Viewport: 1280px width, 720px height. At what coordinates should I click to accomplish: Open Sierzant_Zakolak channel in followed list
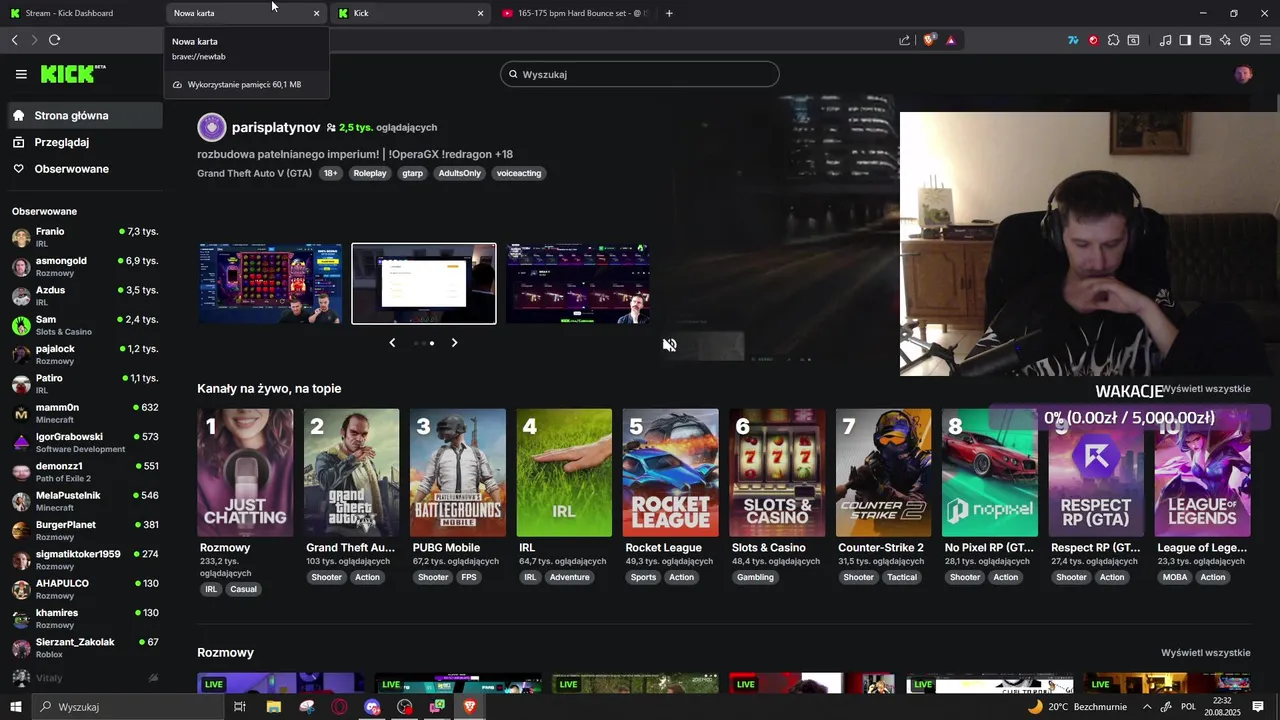click(85, 648)
